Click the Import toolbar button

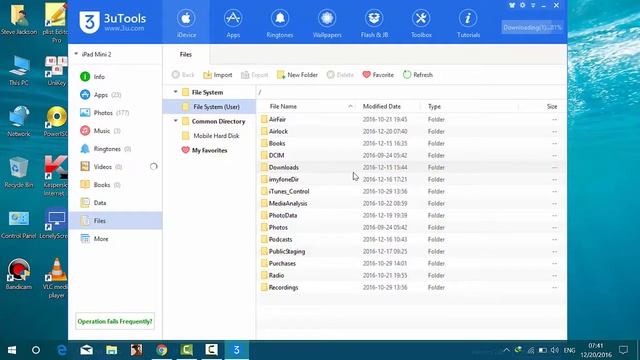point(218,75)
